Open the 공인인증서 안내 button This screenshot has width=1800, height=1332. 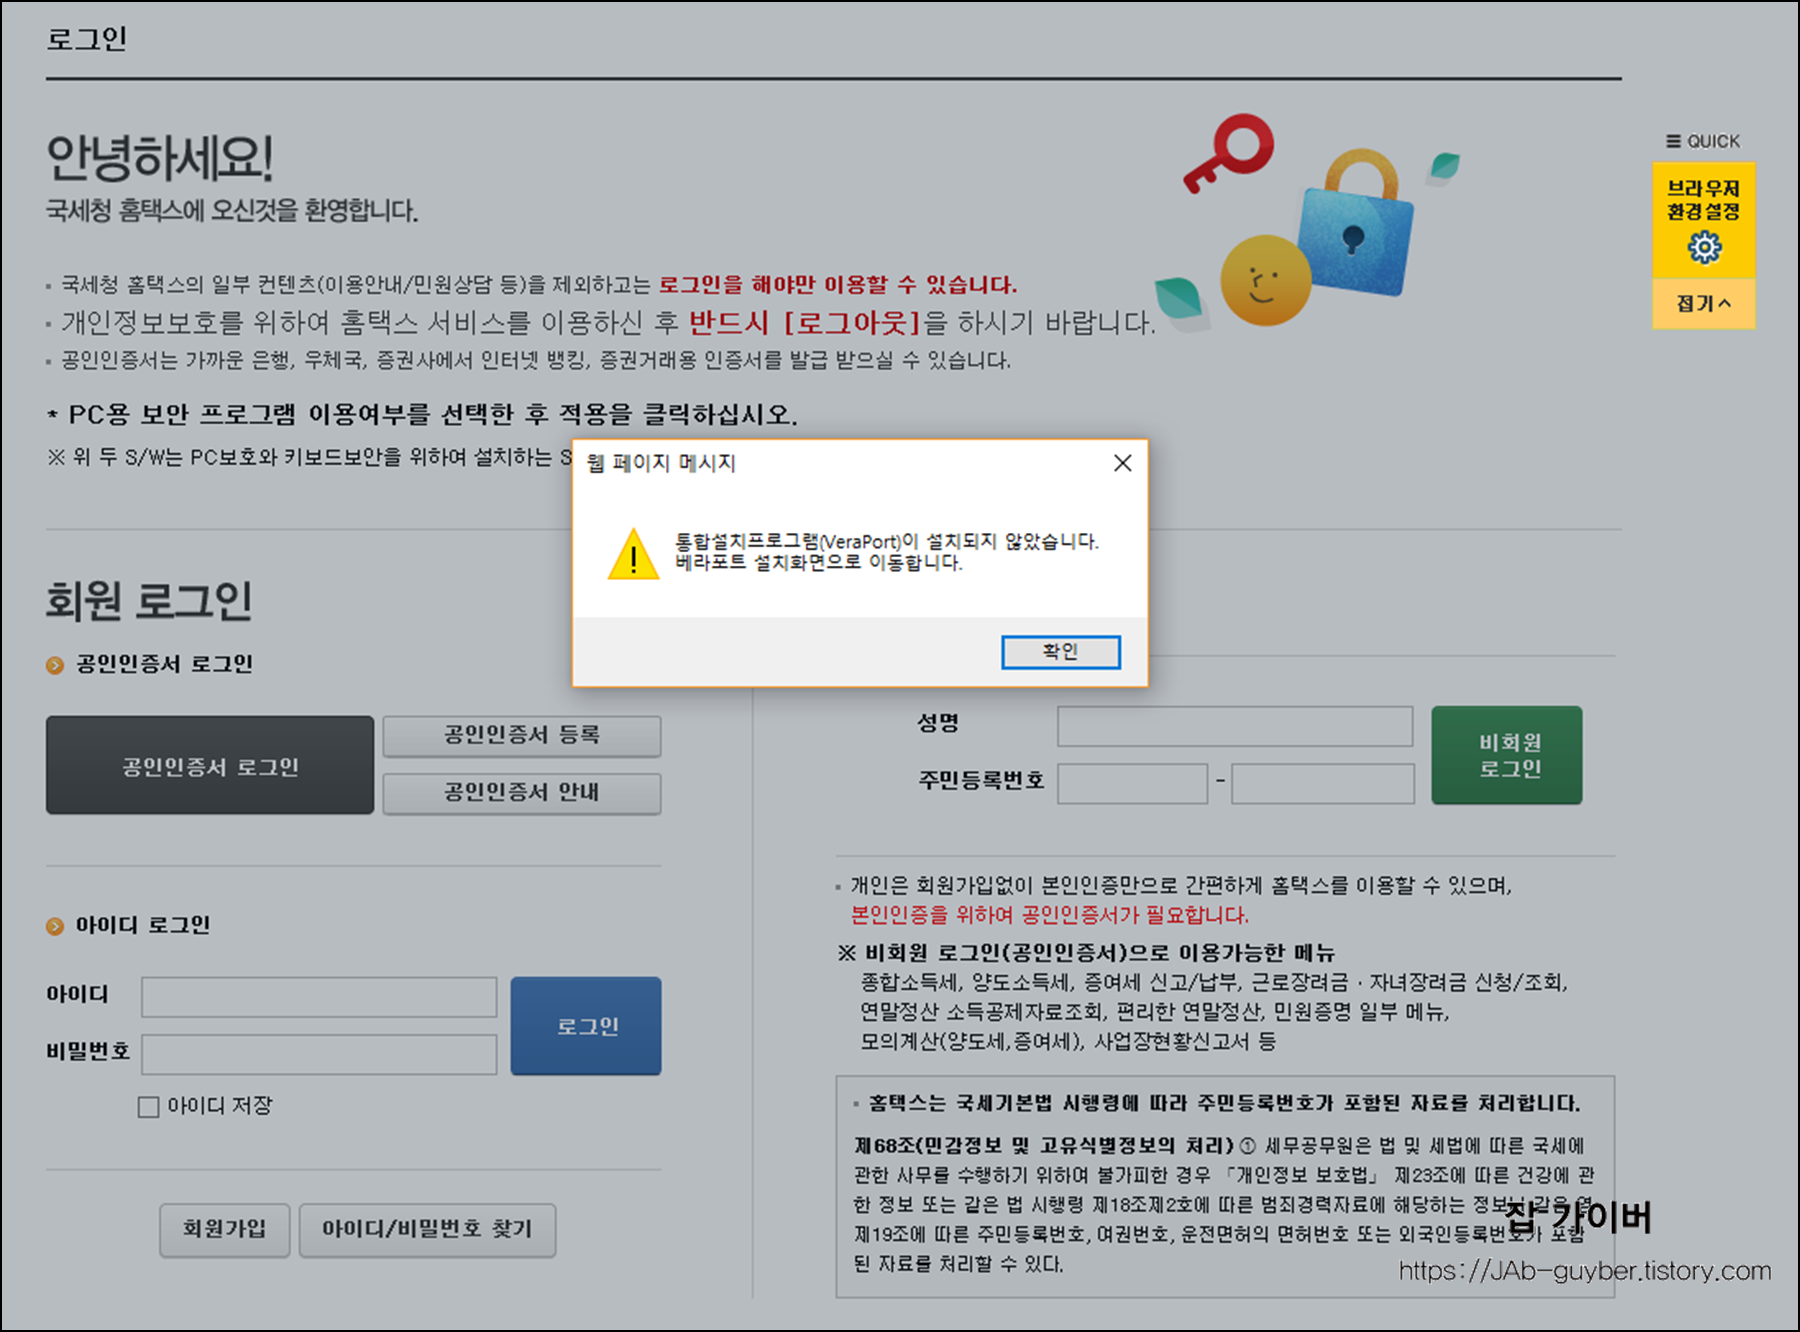[x=521, y=793]
